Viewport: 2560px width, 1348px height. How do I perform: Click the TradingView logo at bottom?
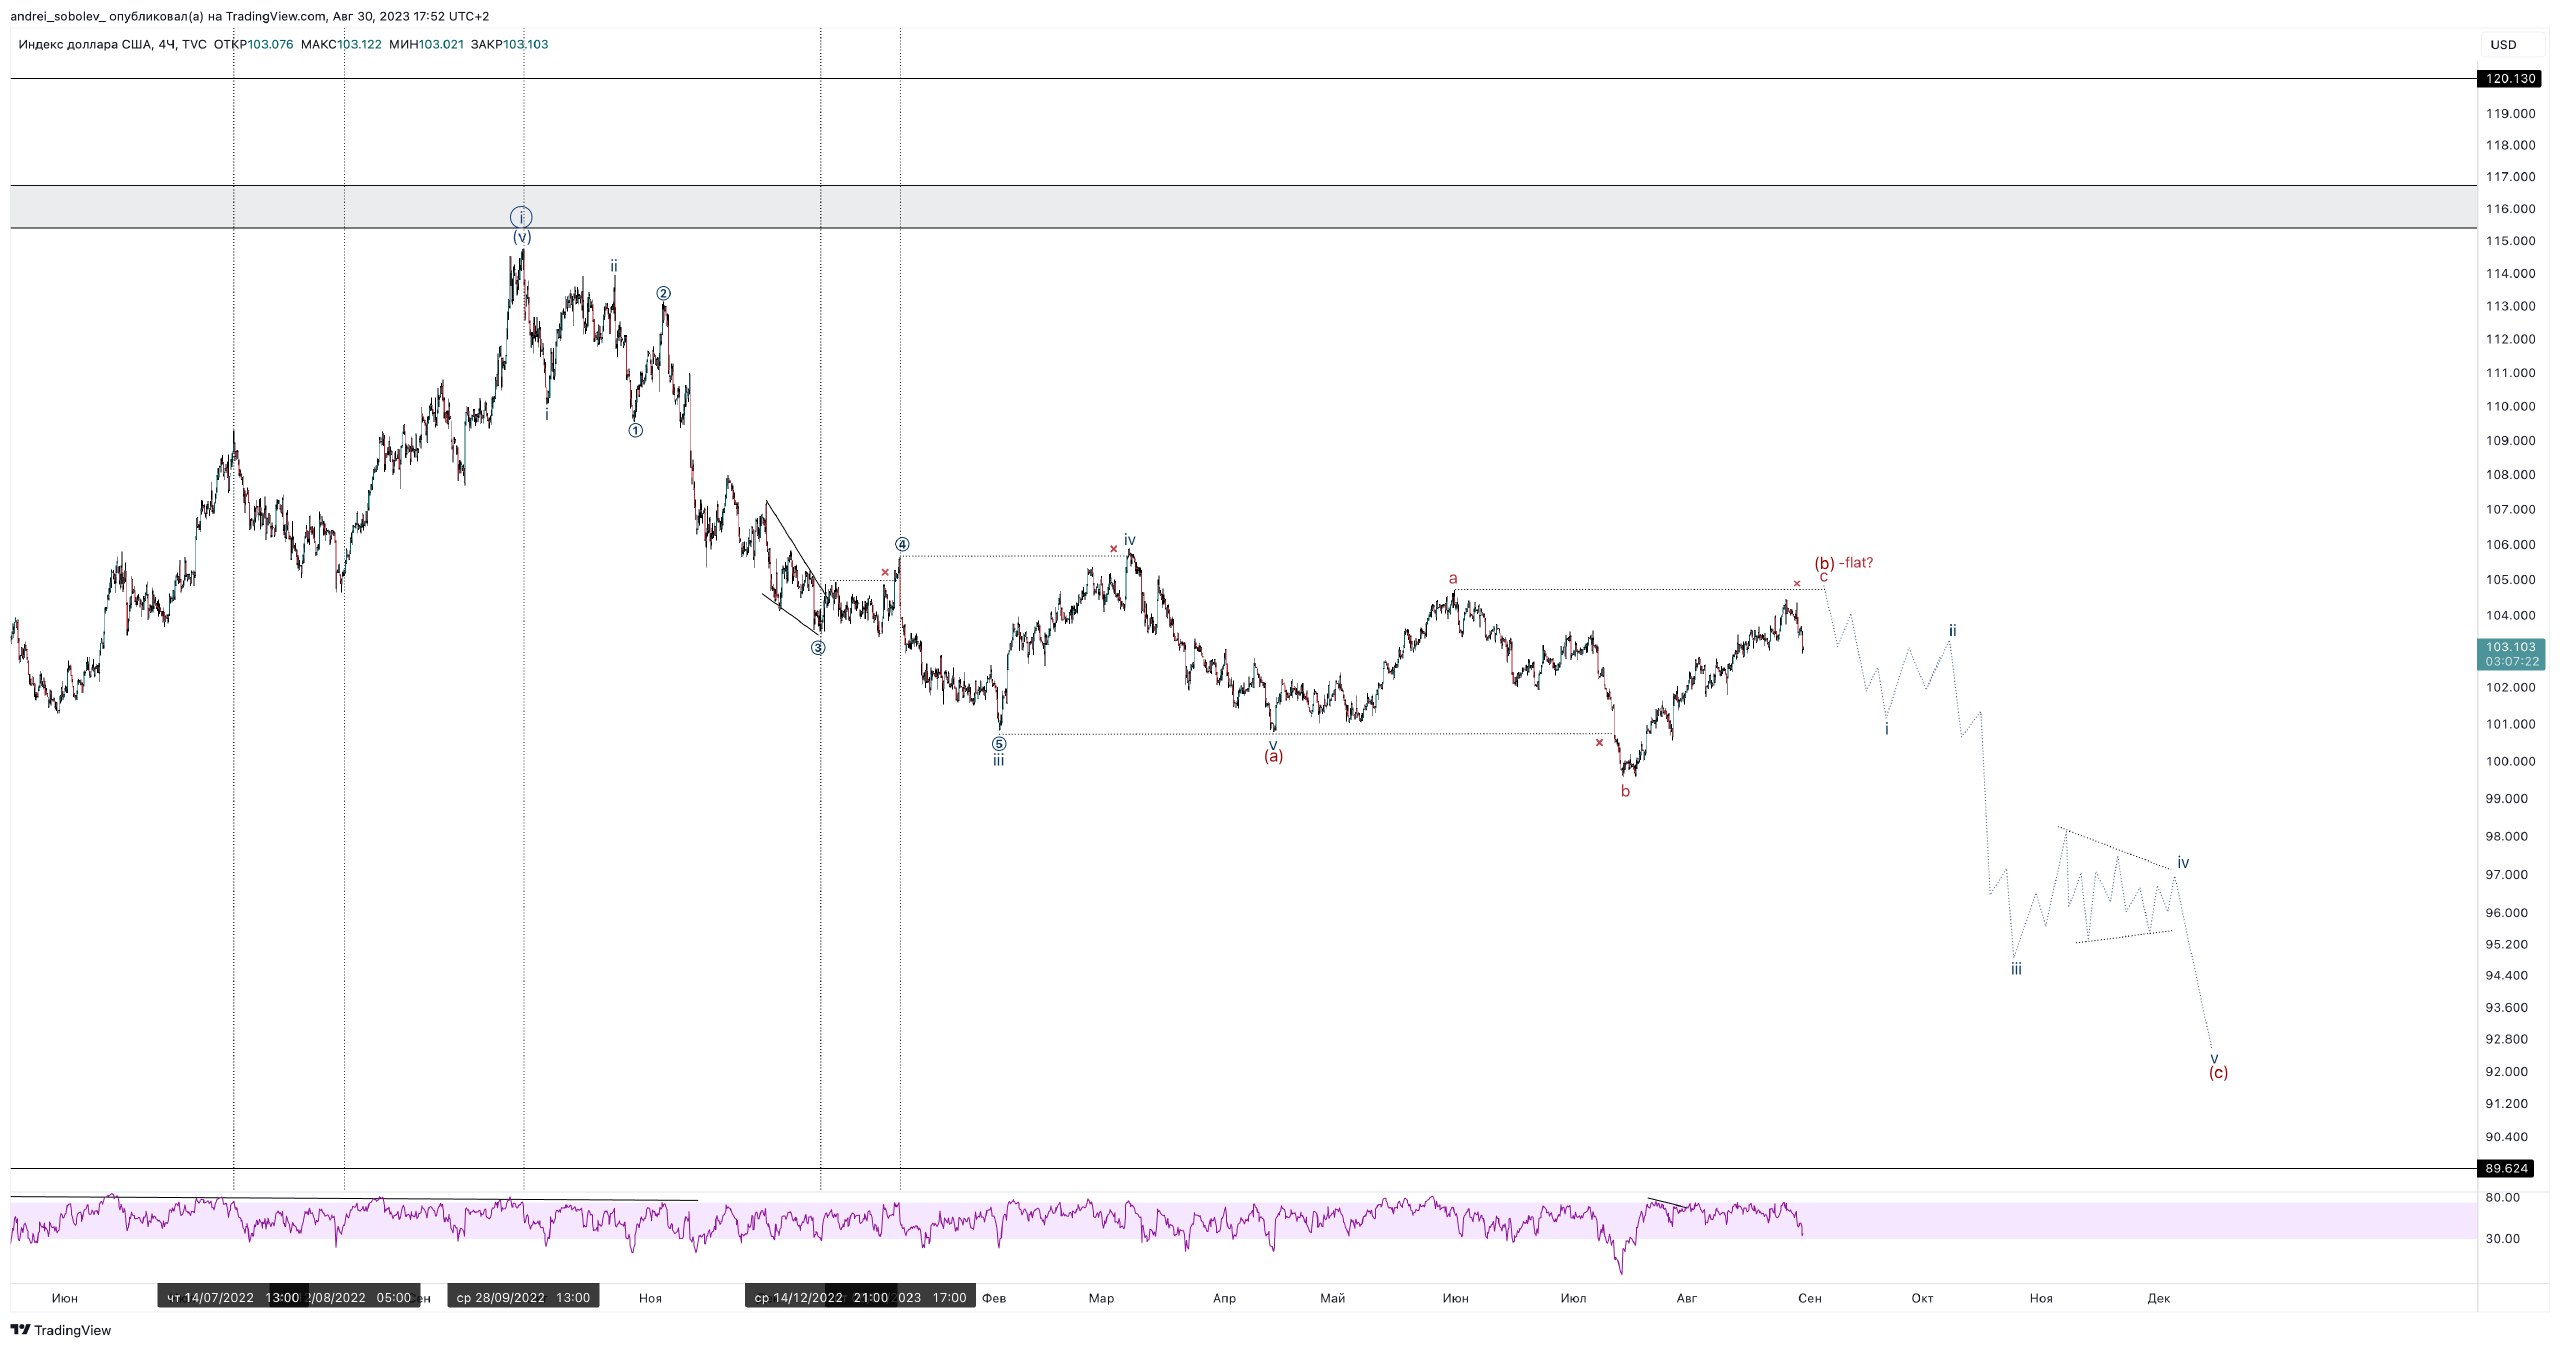click(x=61, y=1330)
